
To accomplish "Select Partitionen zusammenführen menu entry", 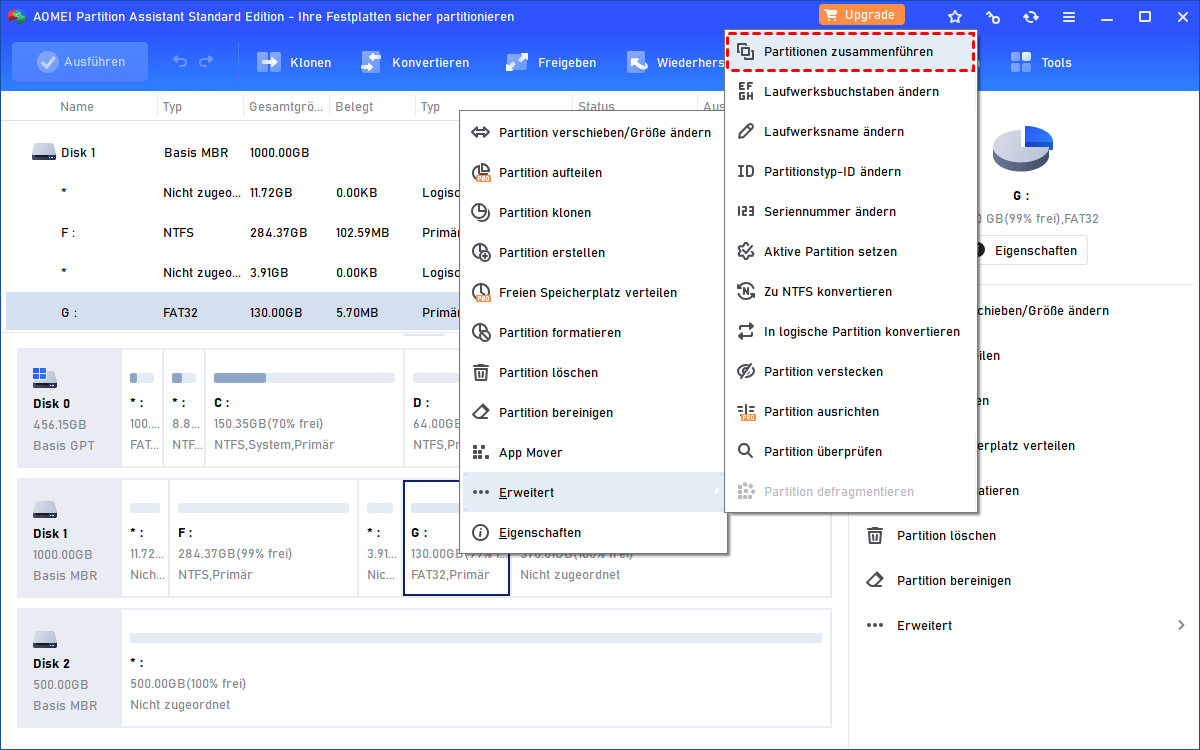I will click(850, 51).
